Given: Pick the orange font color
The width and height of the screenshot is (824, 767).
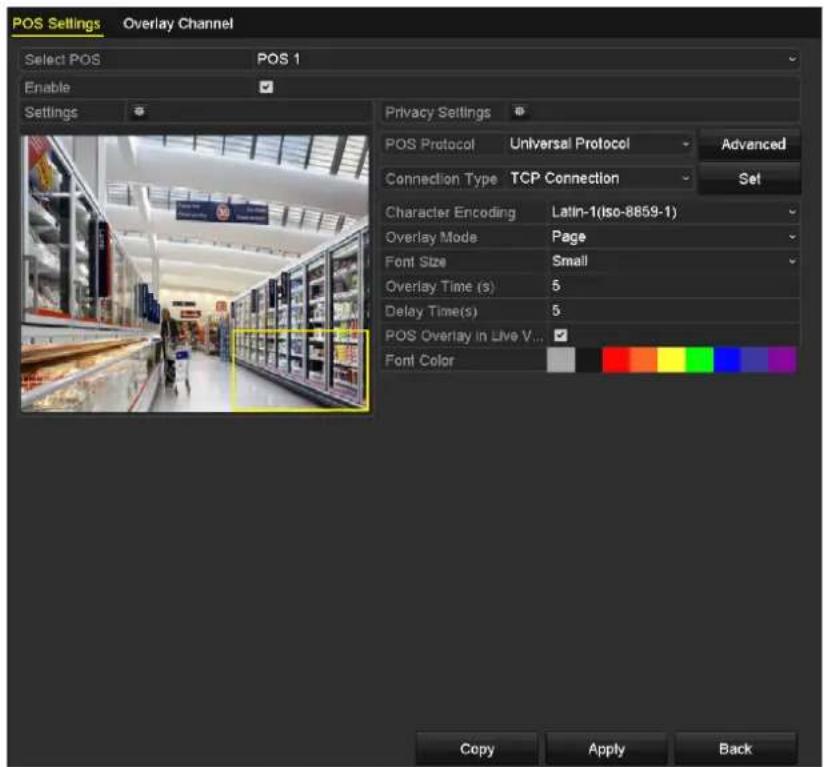Looking at the screenshot, I should point(643,360).
